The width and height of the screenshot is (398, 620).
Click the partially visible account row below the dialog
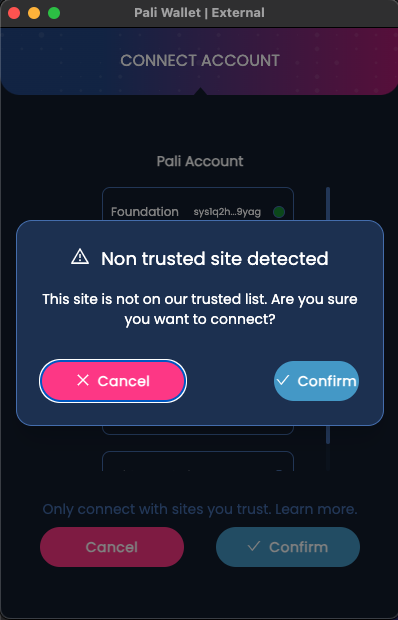click(x=198, y=461)
